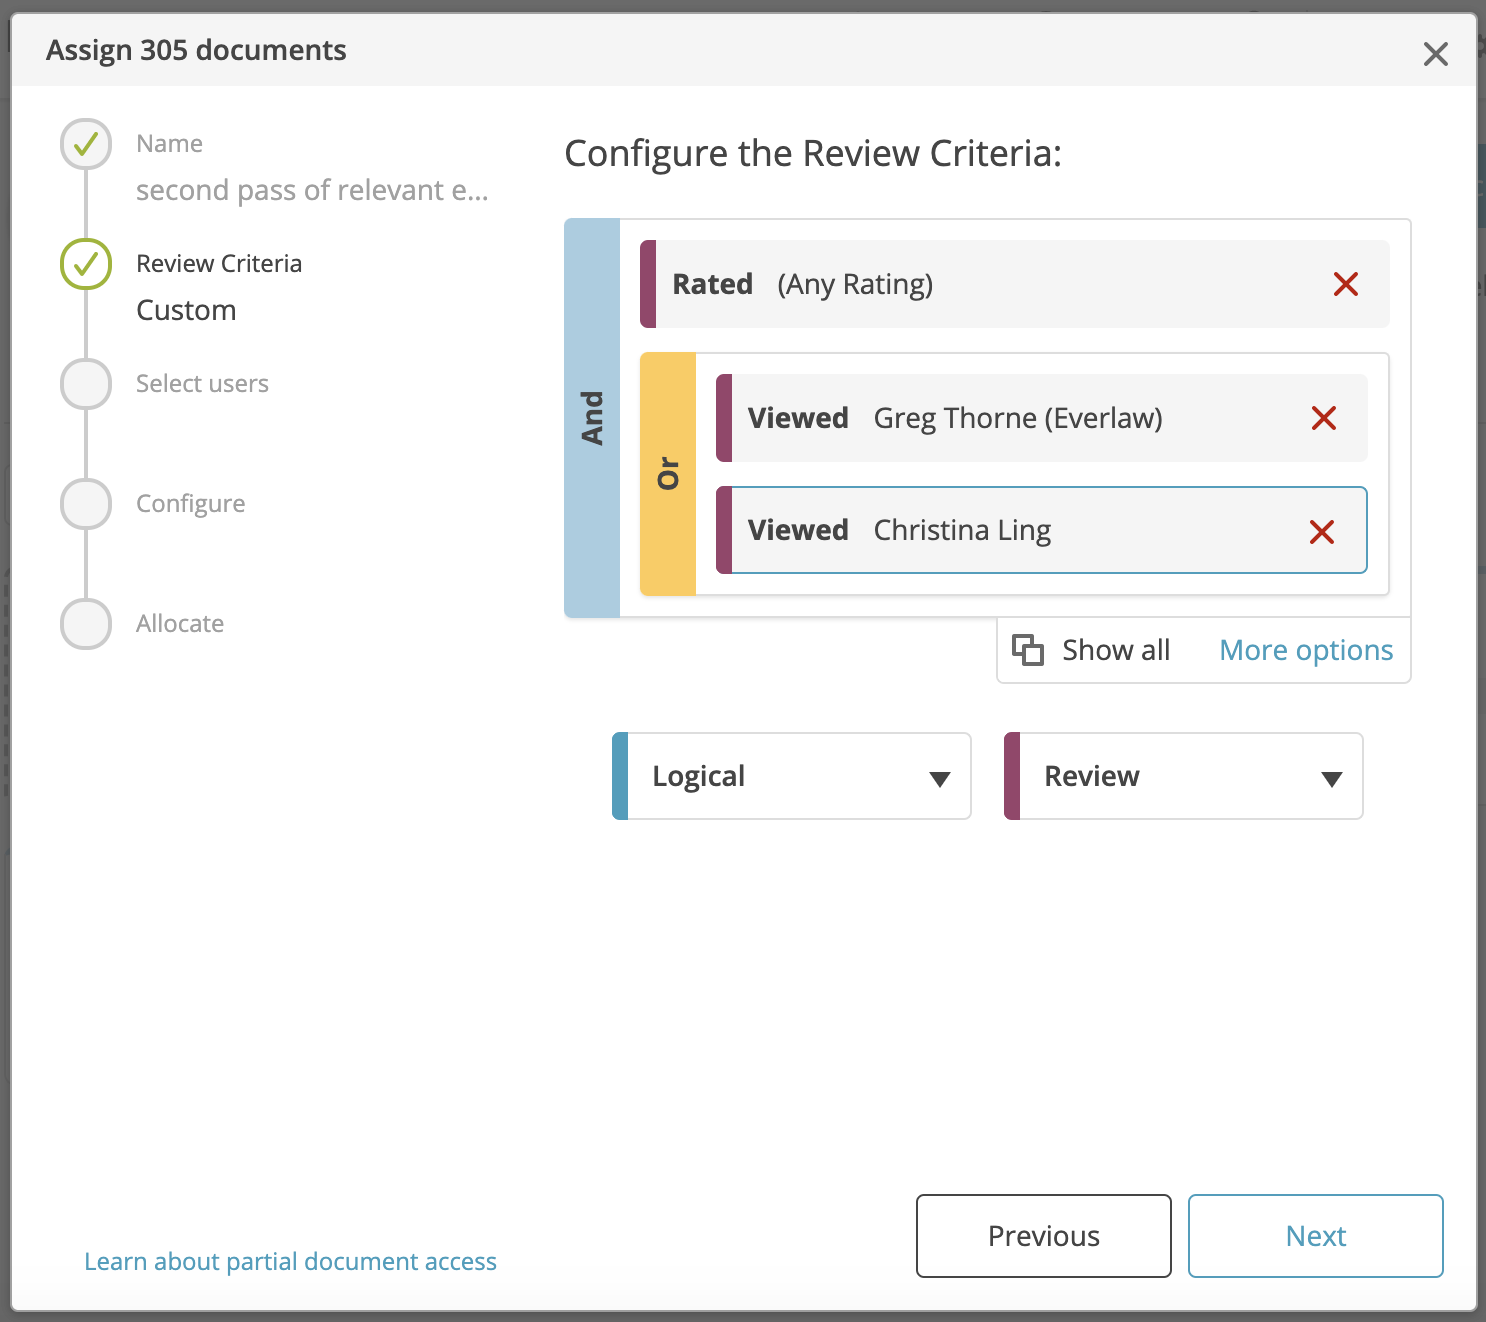Click the Review Criteria step checkmark
Viewport: 1486px width, 1322px height.
[x=85, y=264]
